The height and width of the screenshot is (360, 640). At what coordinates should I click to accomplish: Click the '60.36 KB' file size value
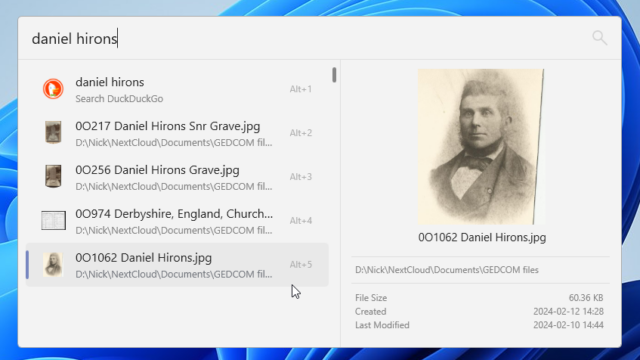point(586,298)
